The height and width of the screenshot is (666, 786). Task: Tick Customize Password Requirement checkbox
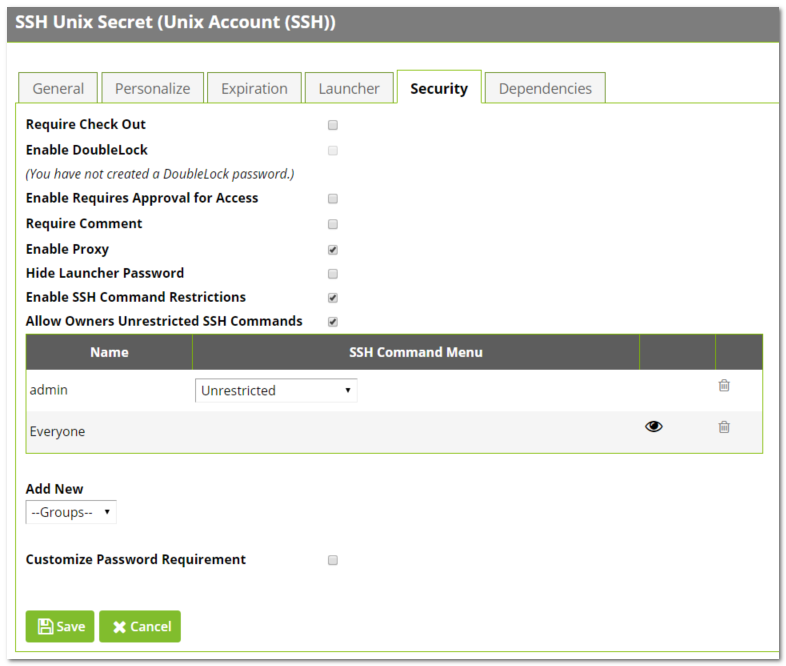[x=333, y=560]
